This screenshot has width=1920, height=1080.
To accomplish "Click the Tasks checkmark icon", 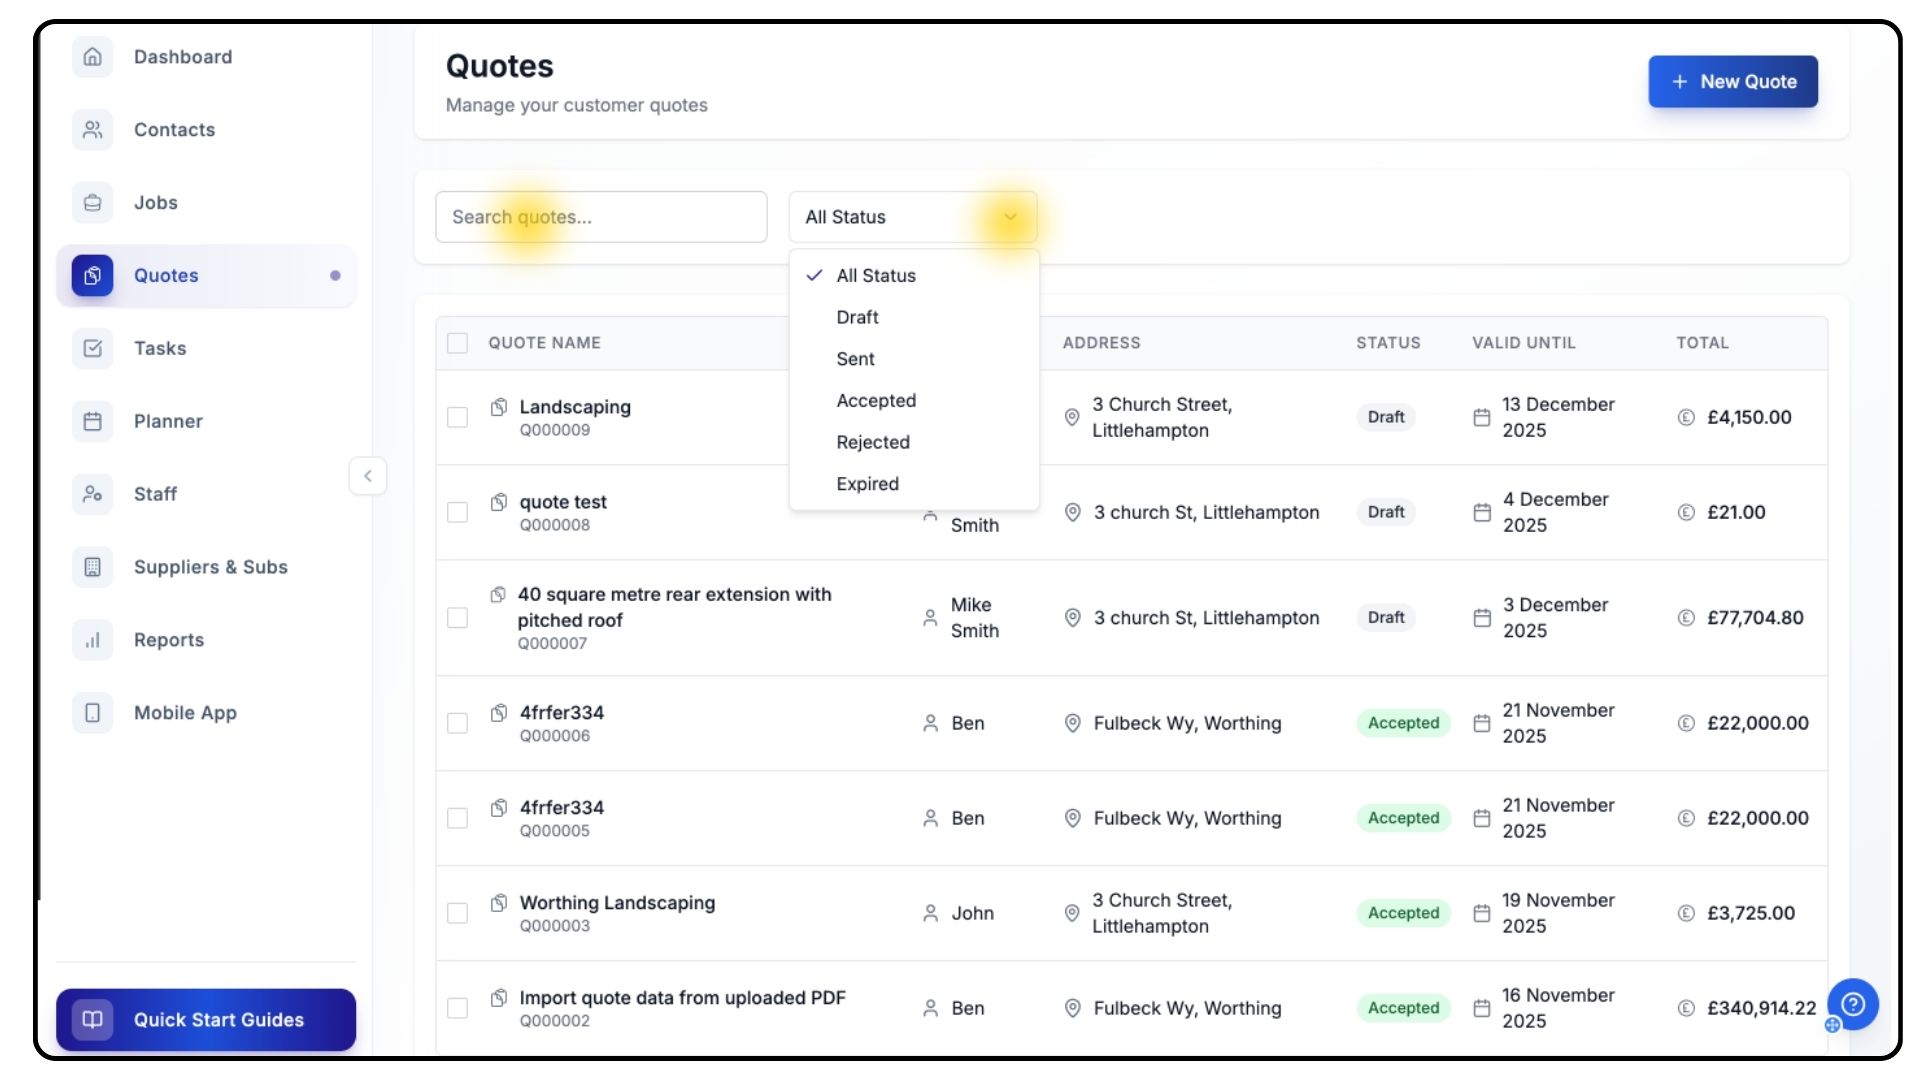I will 92,348.
